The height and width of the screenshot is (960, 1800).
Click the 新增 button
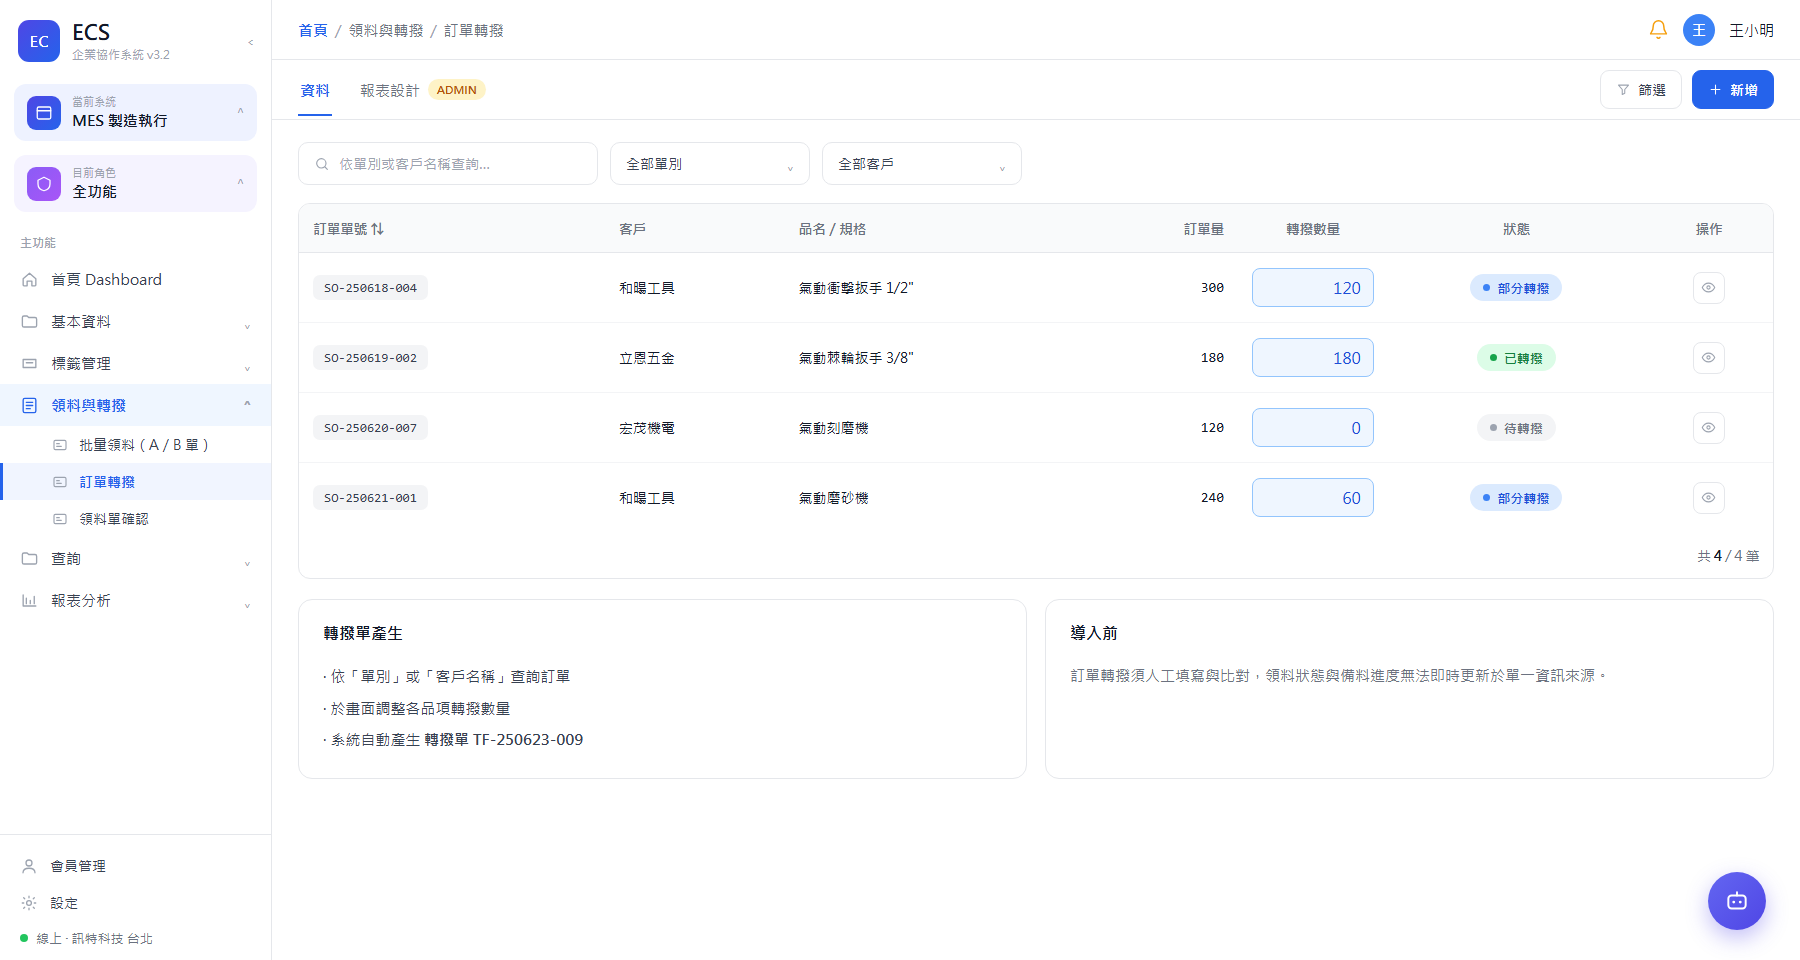tap(1733, 90)
